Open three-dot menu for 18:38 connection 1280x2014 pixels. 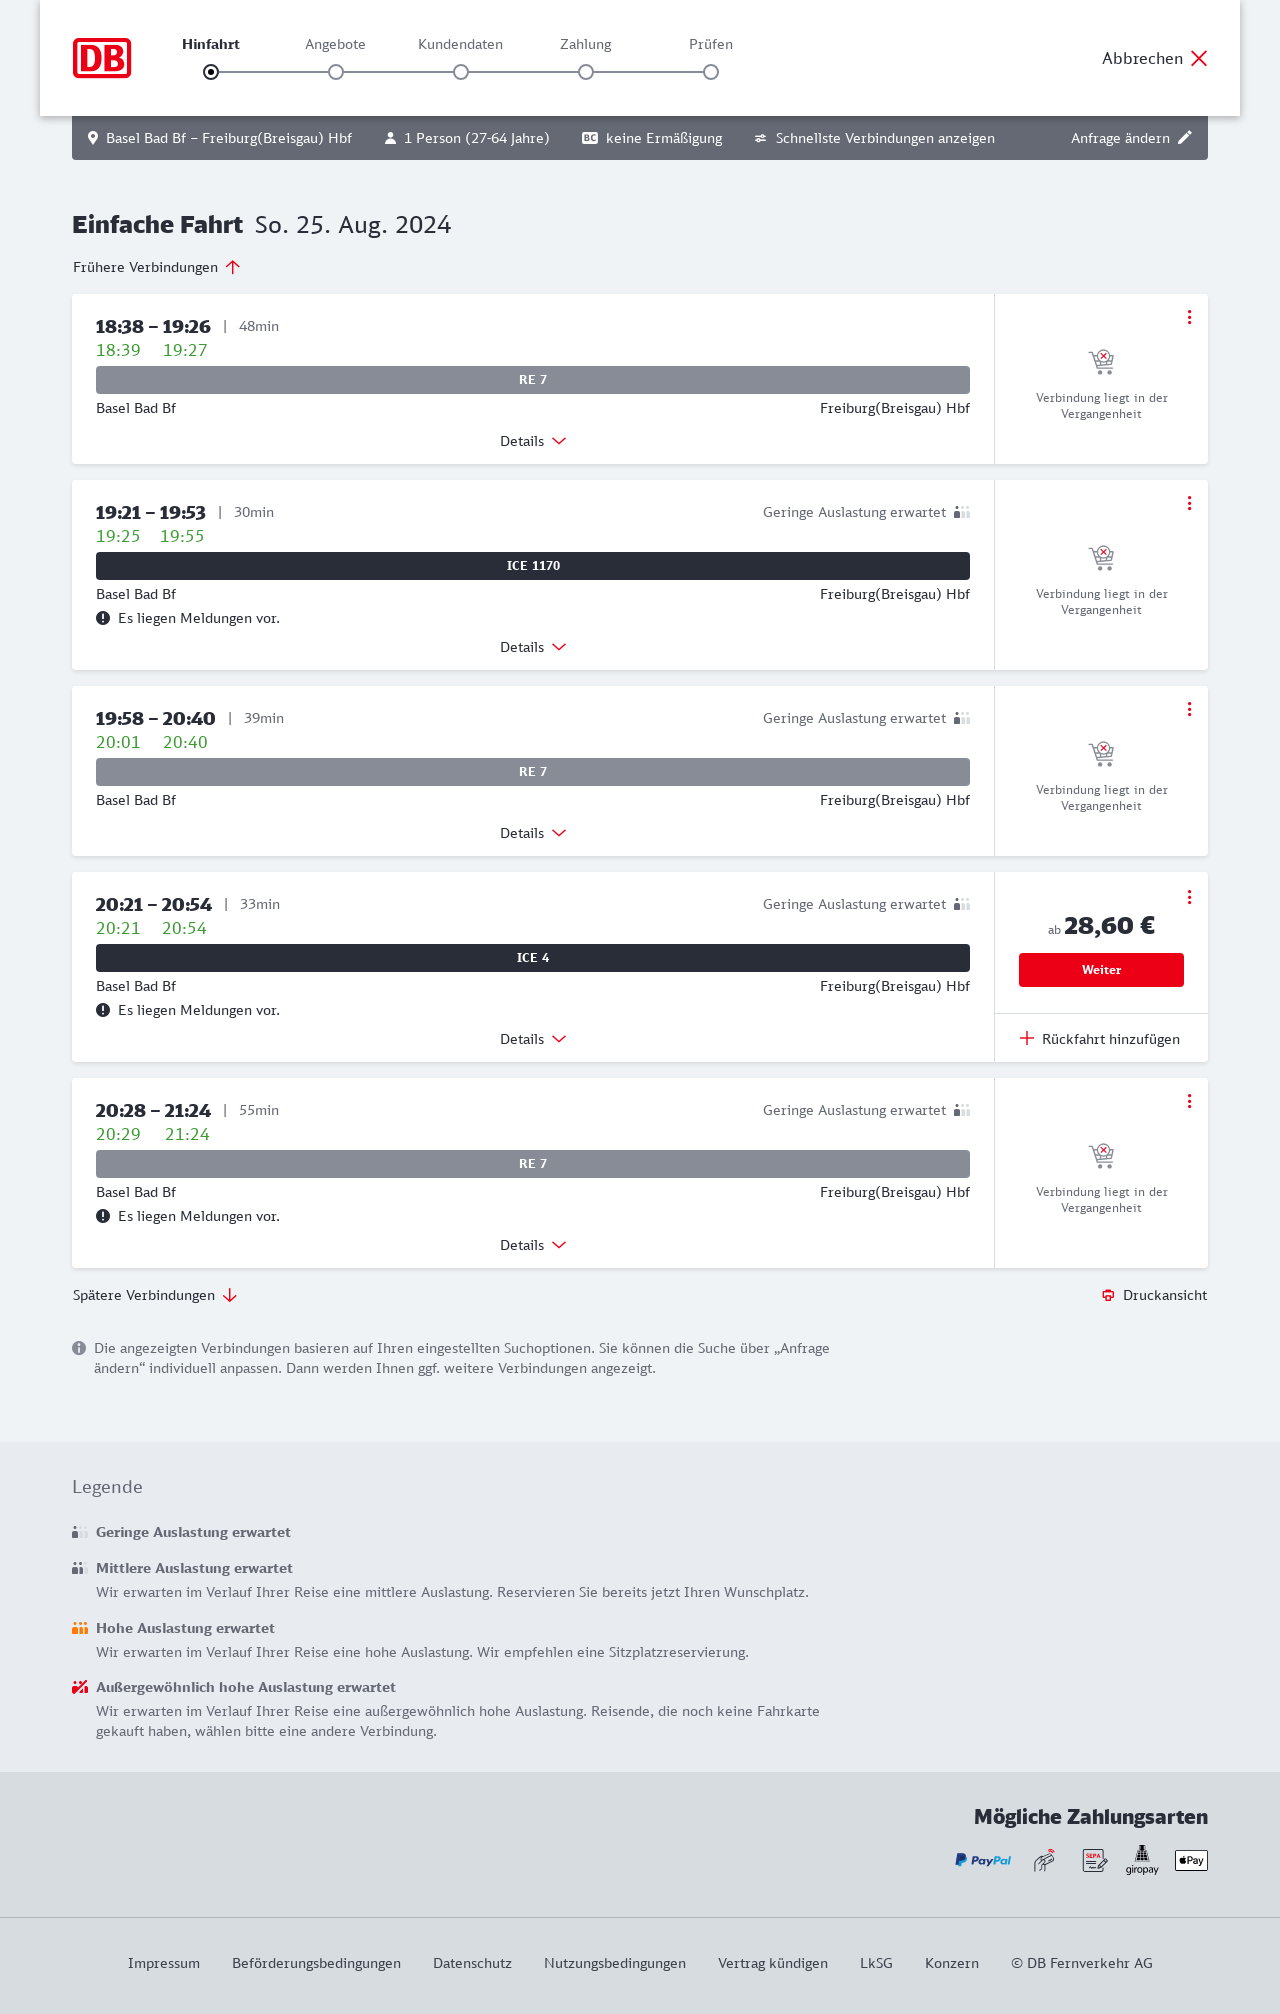click(1189, 317)
